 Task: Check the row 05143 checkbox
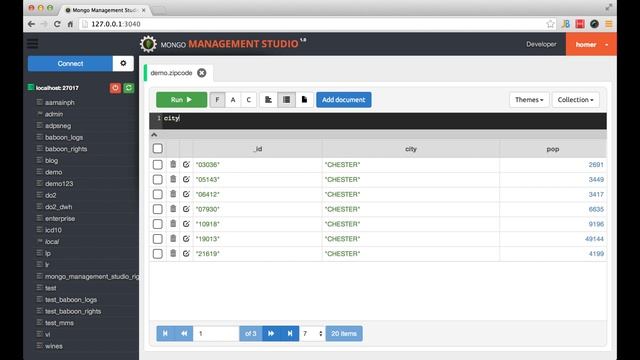pos(158,179)
